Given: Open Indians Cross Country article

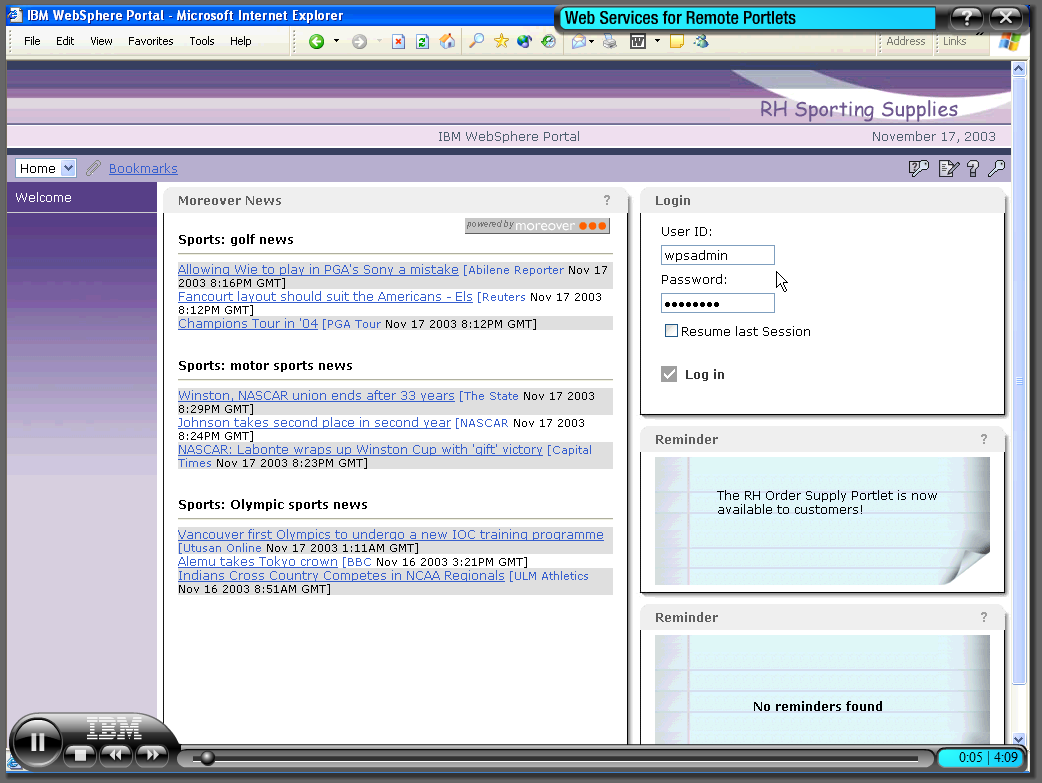Looking at the screenshot, I should click(341, 576).
